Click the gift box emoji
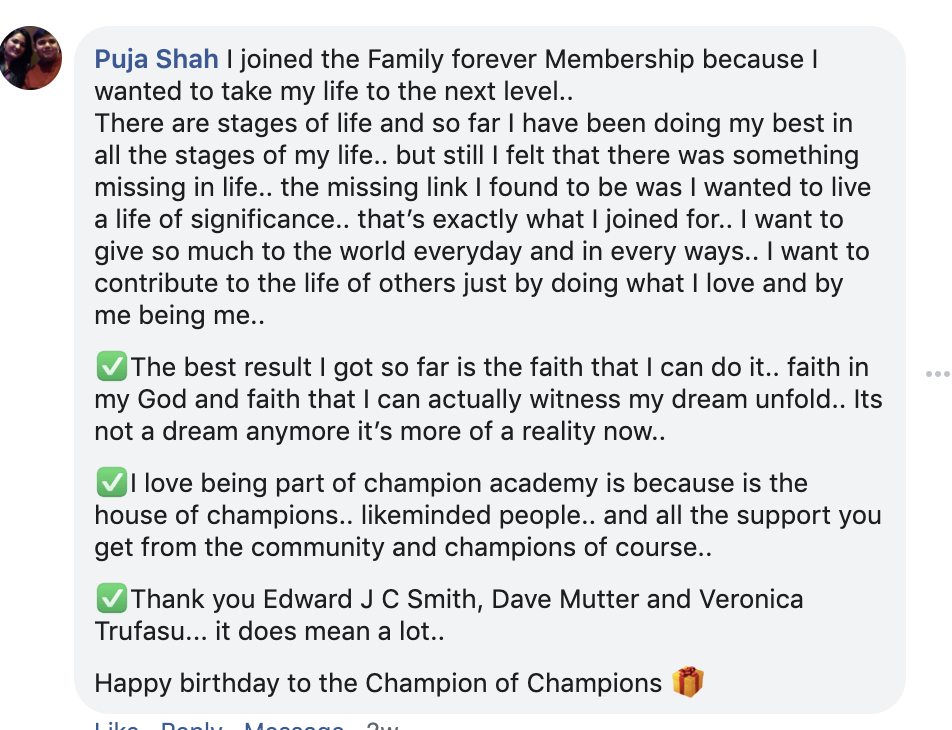 [x=688, y=683]
